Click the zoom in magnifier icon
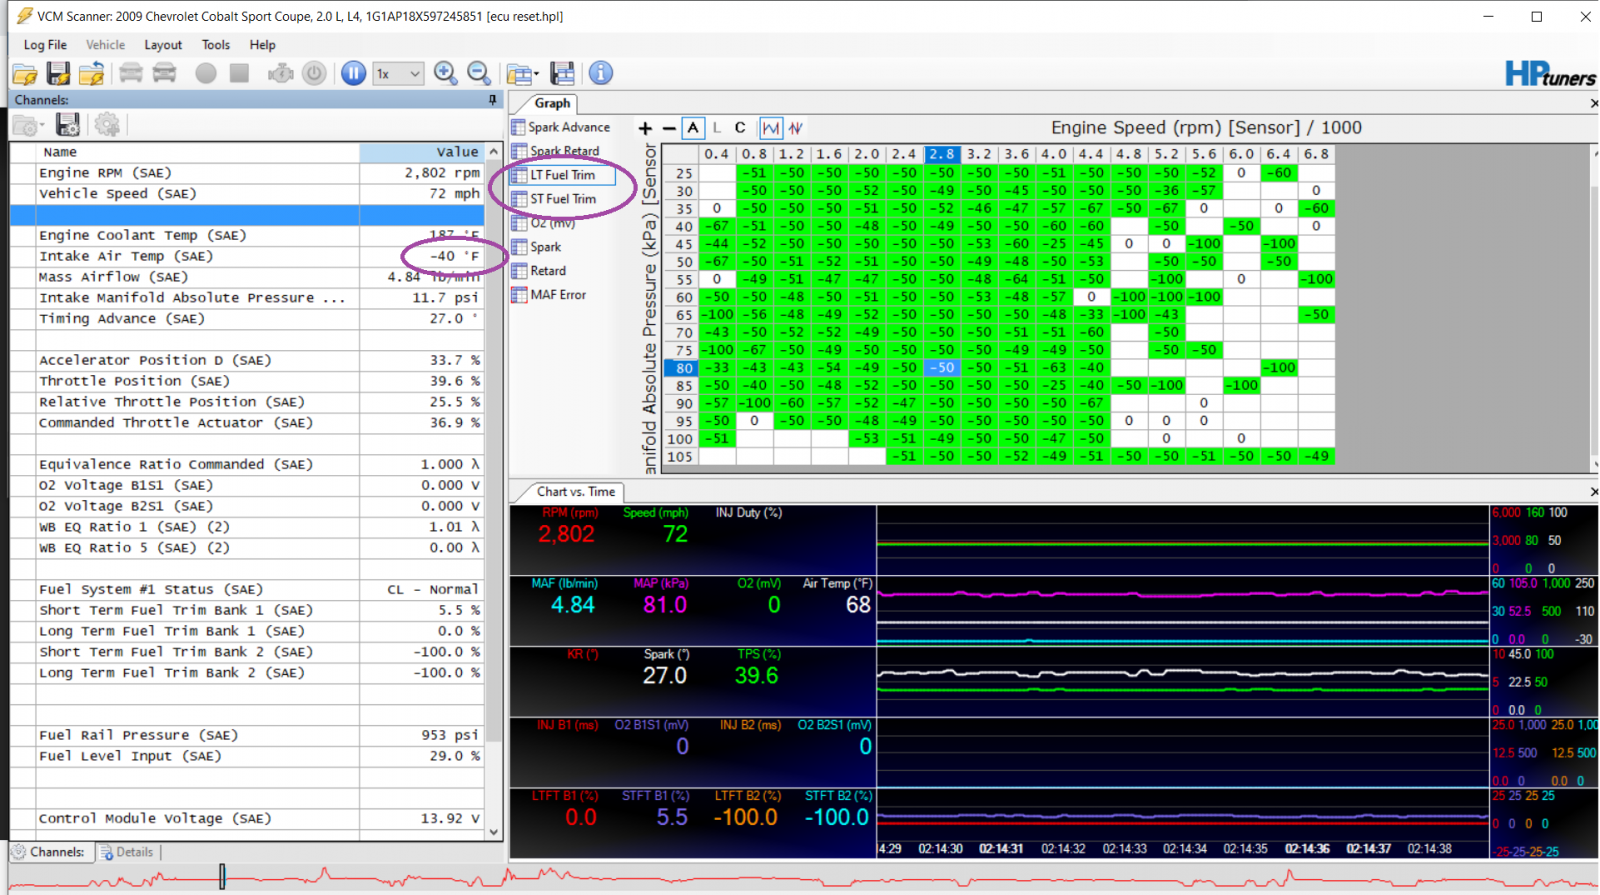The width and height of the screenshot is (1600, 895). (x=446, y=73)
